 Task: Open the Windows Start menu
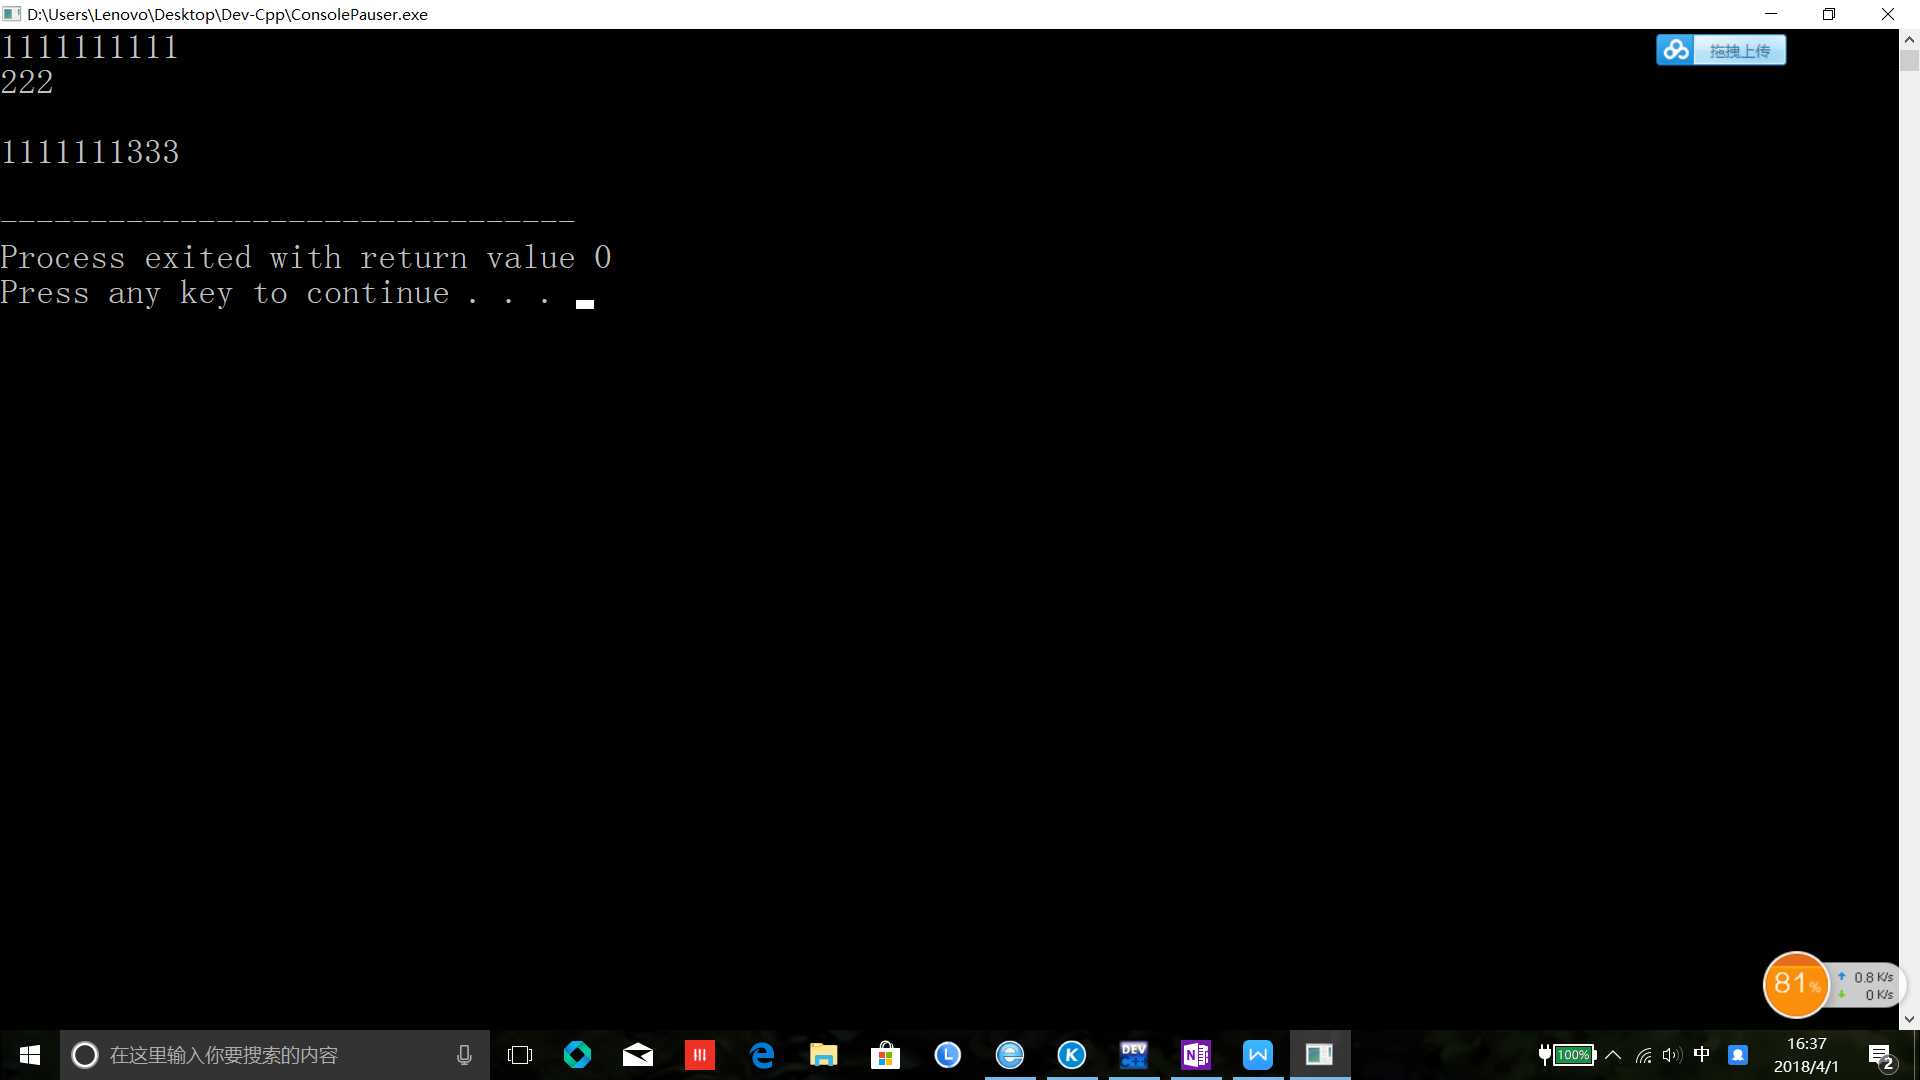pyautogui.click(x=30, y=1055)
